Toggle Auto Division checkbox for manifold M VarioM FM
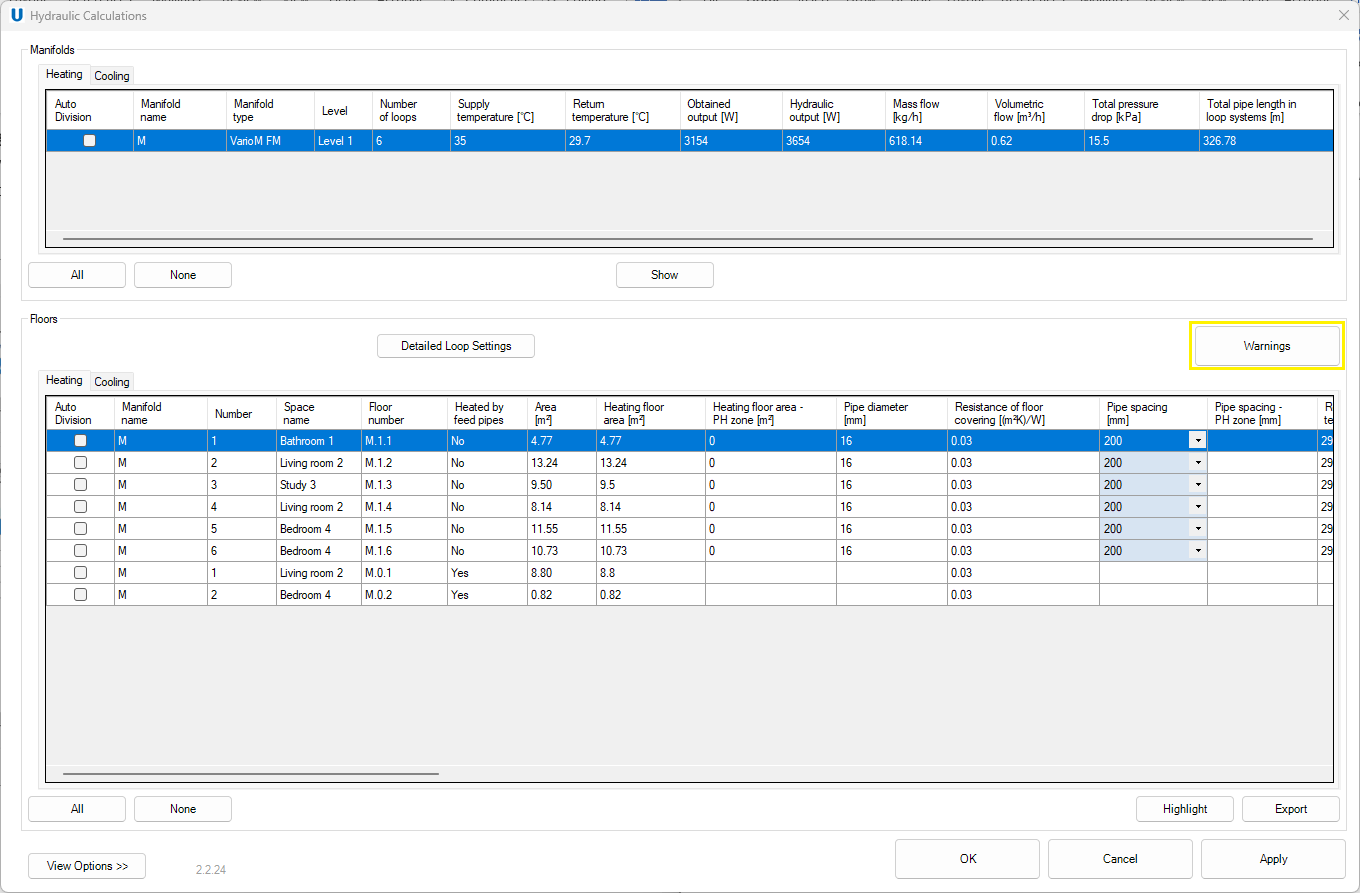The width and height of the screenshot is (1360, 893). tap(90, 141)
